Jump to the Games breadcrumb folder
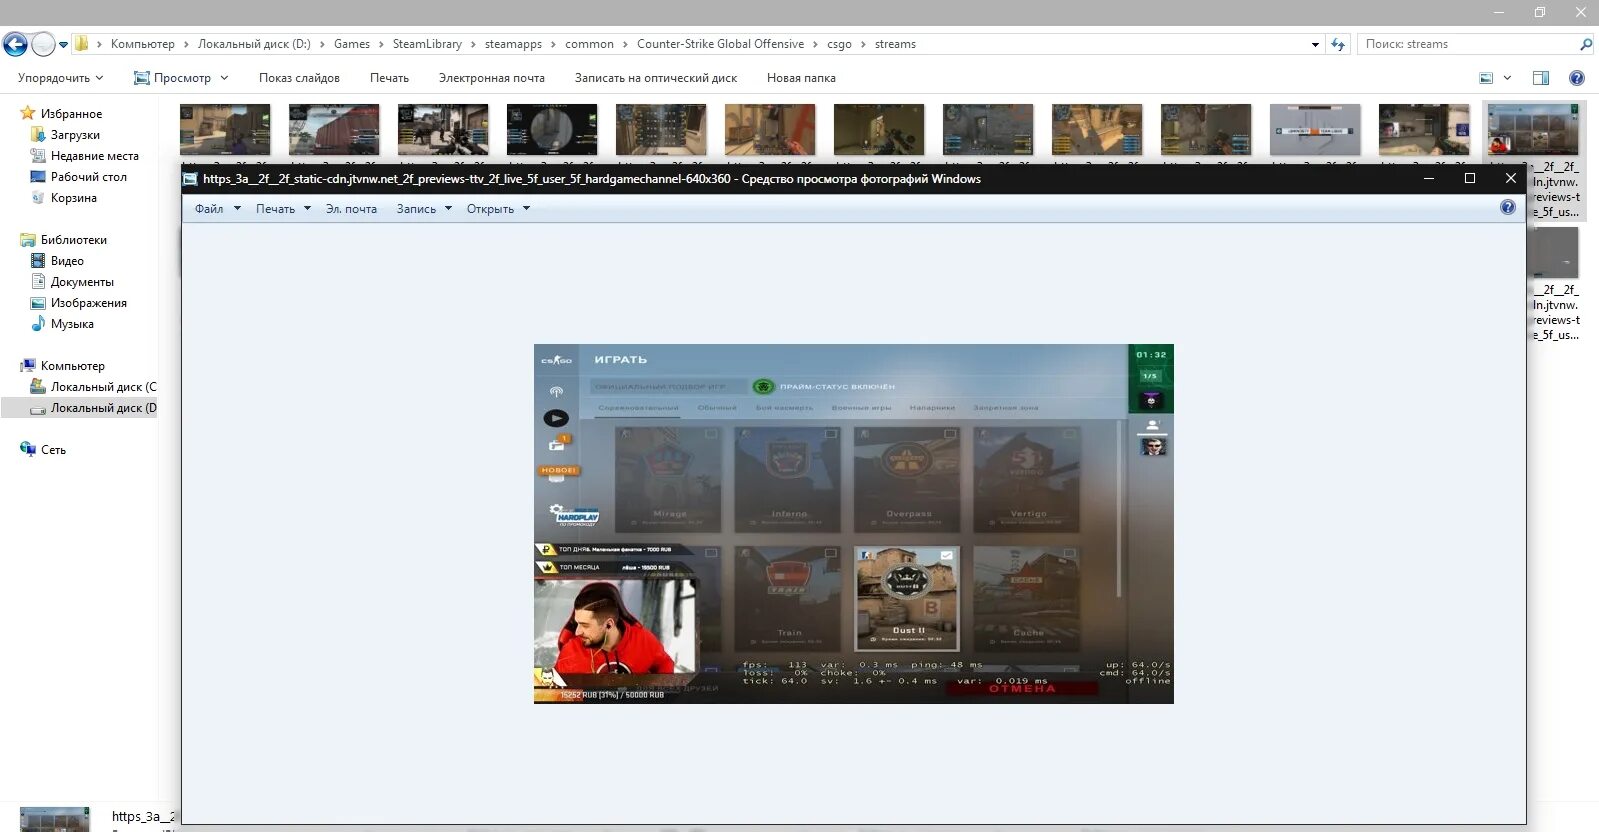Image resolution: width=1599 pixels, height=832 pixels. pyautogui.click(x=351, y=44)
